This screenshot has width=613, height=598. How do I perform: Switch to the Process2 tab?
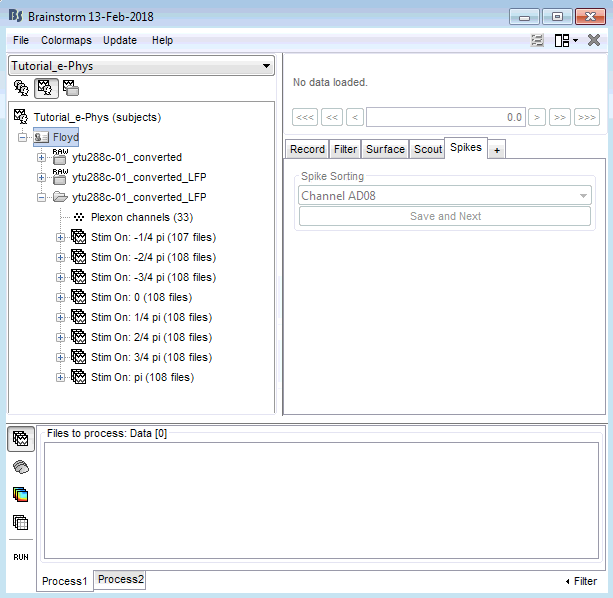coord(121,580)
